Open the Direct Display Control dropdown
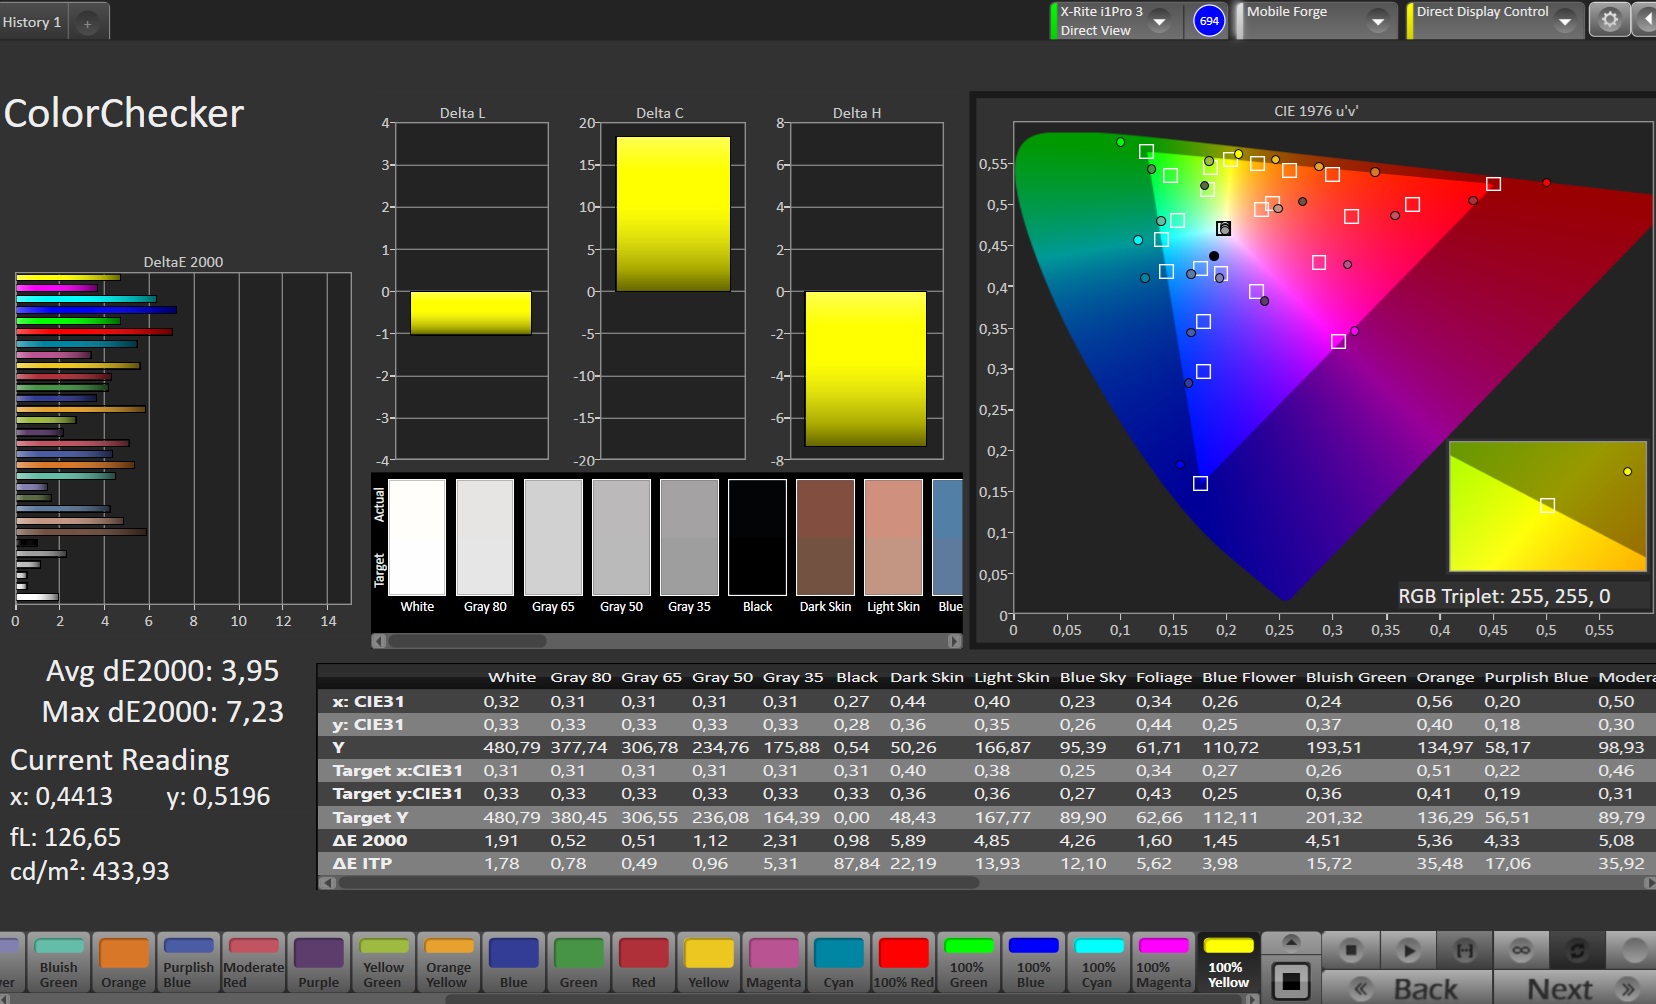 [x=1564, y=21]
